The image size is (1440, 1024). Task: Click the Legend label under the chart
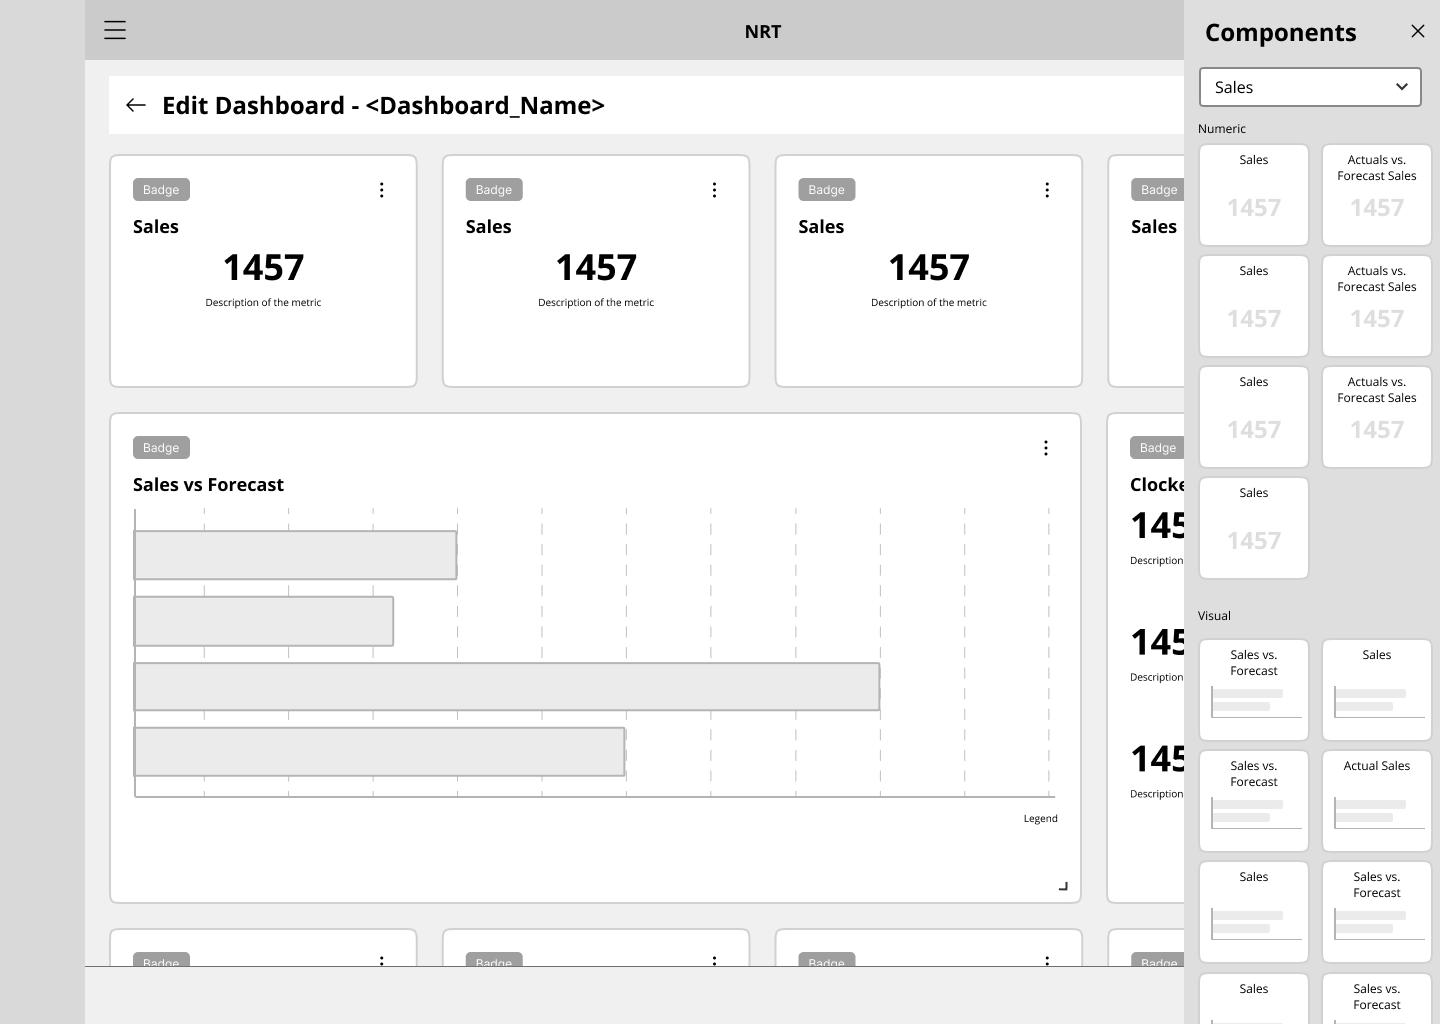[1040, 818]
